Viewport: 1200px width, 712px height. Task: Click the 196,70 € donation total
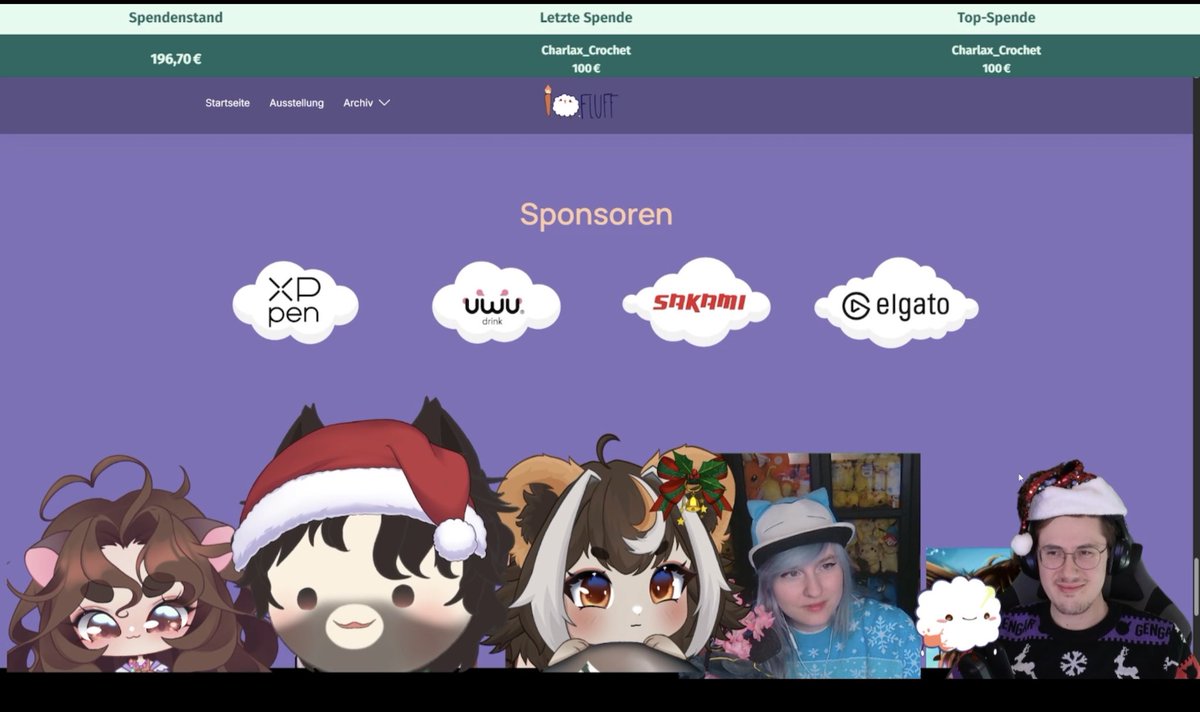tap(176, 59)
